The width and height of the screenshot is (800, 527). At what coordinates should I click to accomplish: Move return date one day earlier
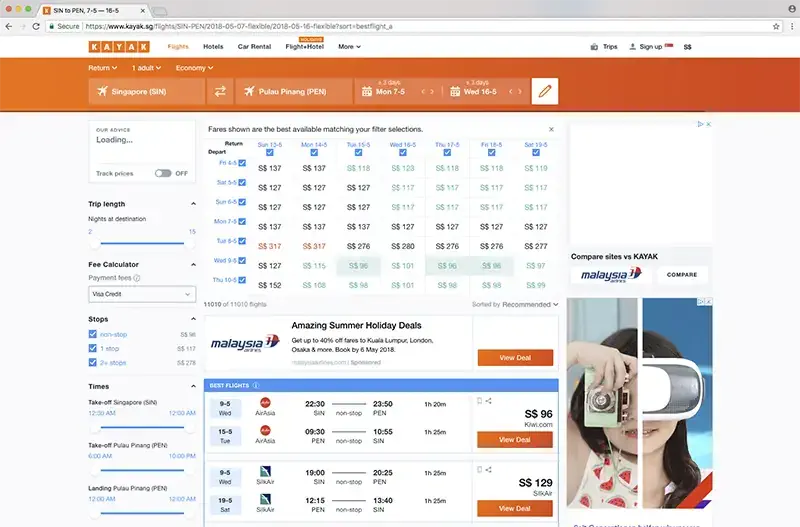[x=510, y=92]
